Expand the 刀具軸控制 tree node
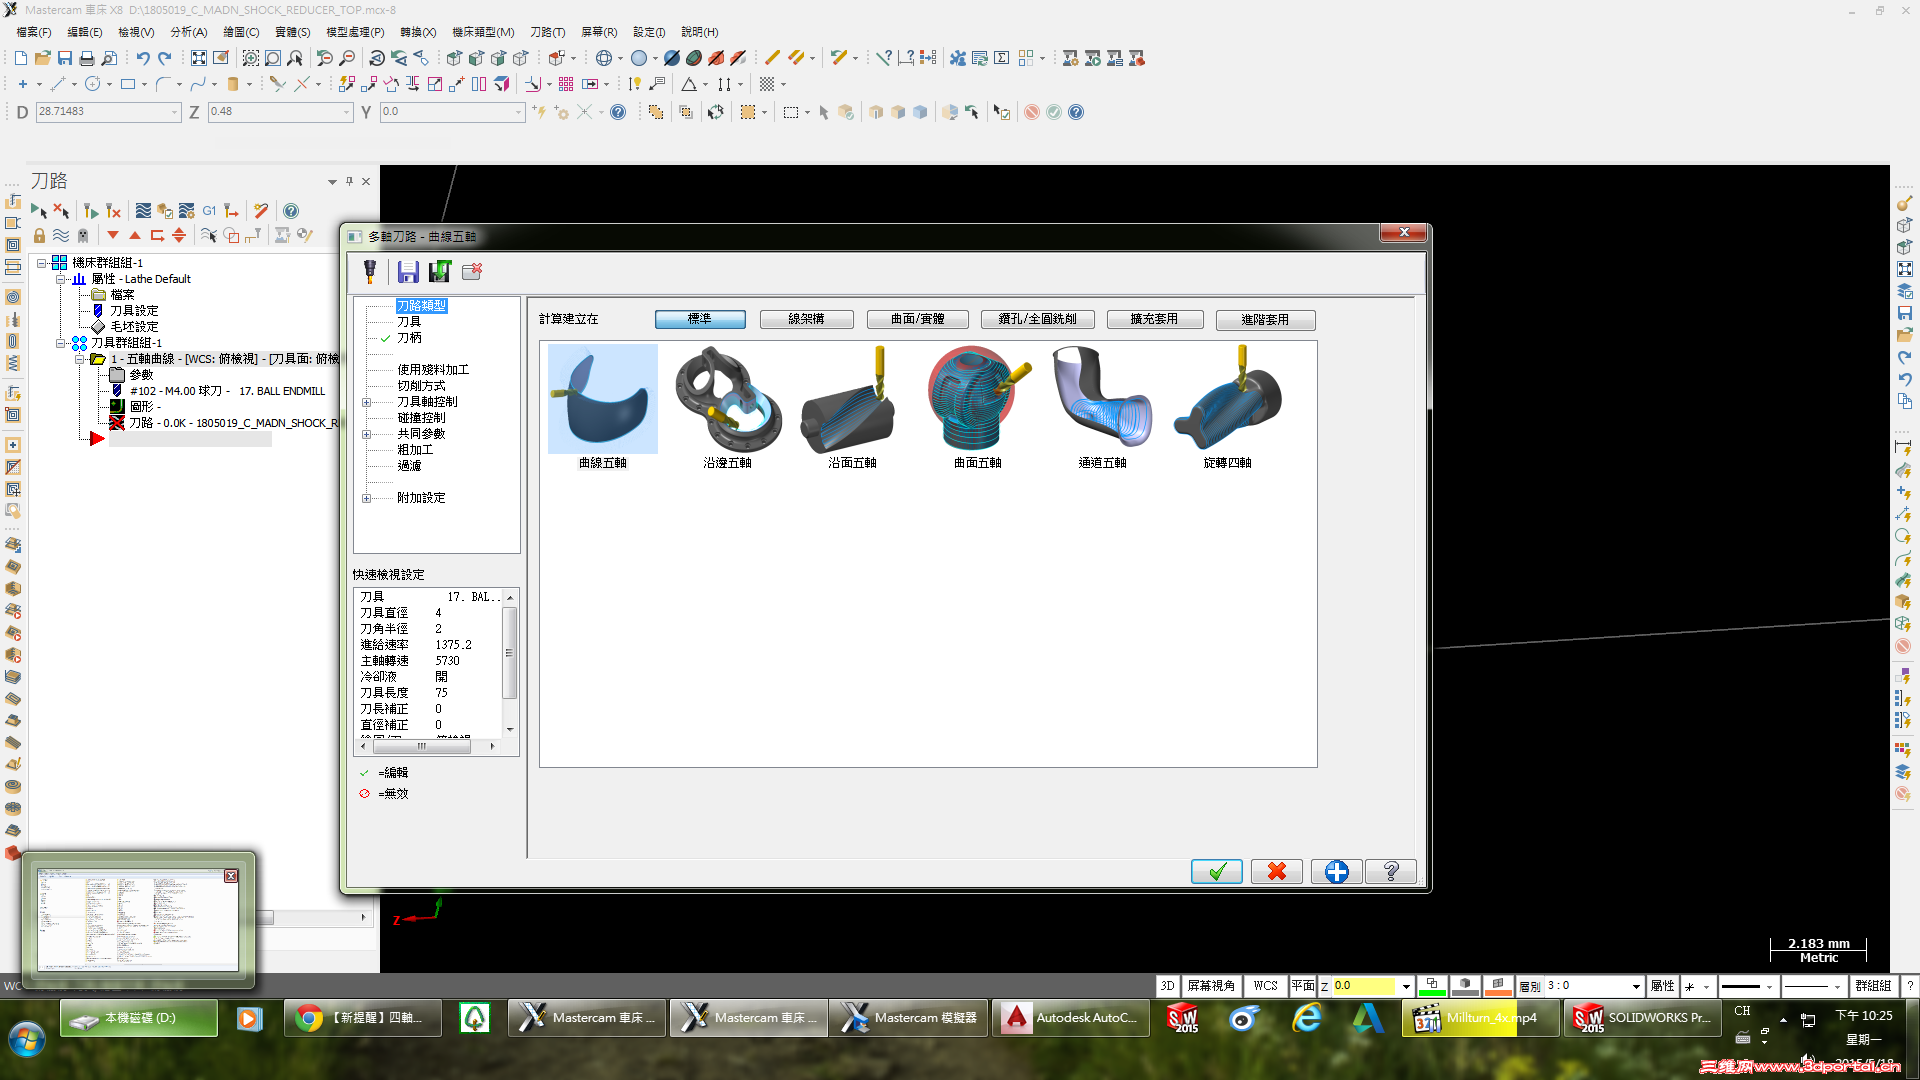1920x1080 pixels. tap(366, 402)
